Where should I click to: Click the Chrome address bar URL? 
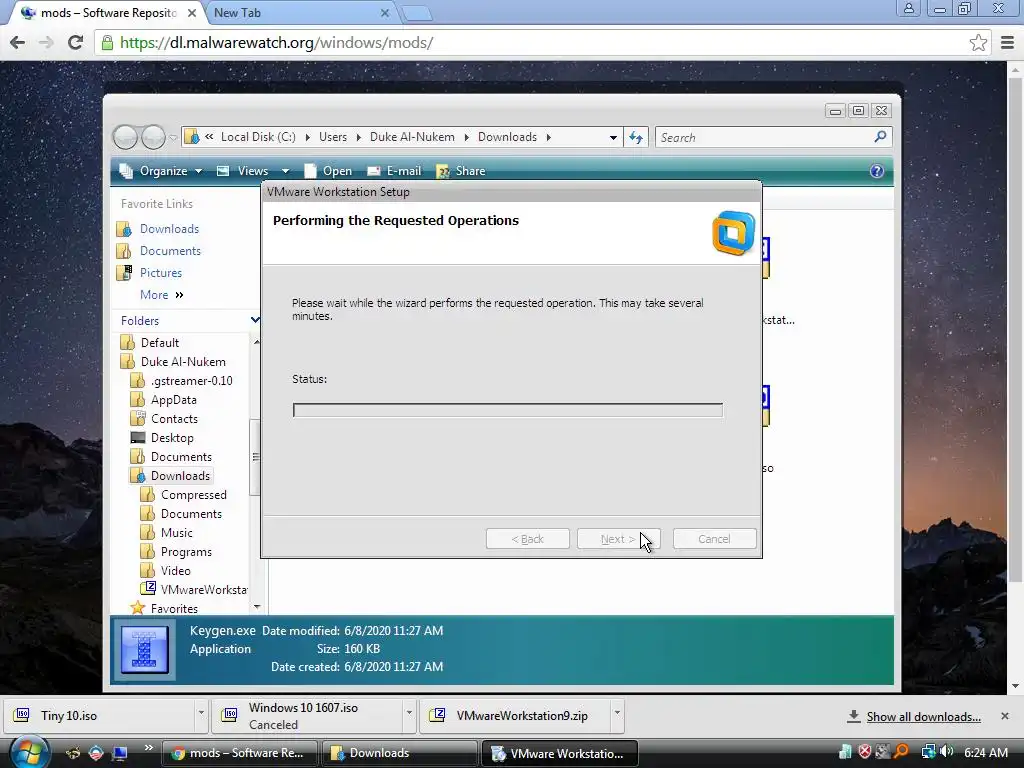click(276, 43)
